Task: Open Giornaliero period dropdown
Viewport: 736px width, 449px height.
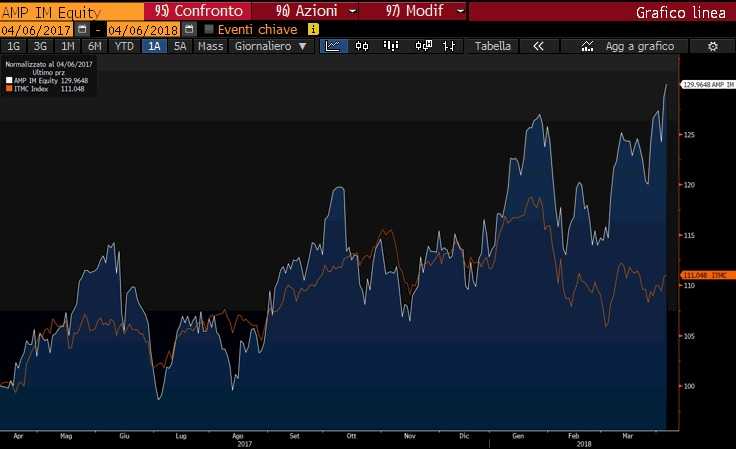Action: pyautogui.click(x=270, y=46)
